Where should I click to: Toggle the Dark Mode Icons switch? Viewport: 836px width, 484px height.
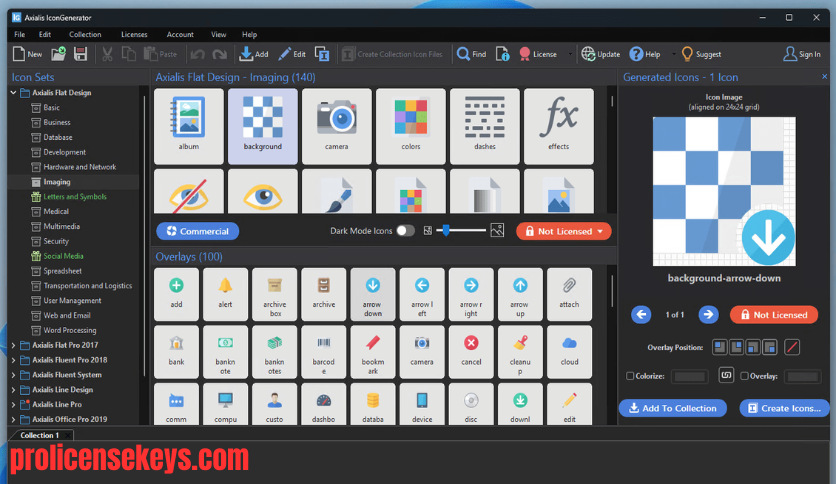[405, 231]
